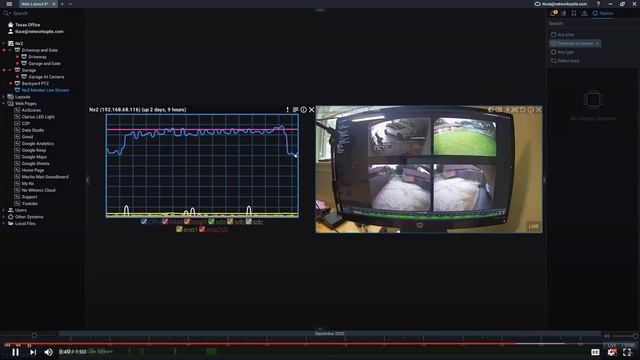Open the Support web page
The width and height of the screenshot is (640, 360).
pyautogui.click(x=29, y=197)
